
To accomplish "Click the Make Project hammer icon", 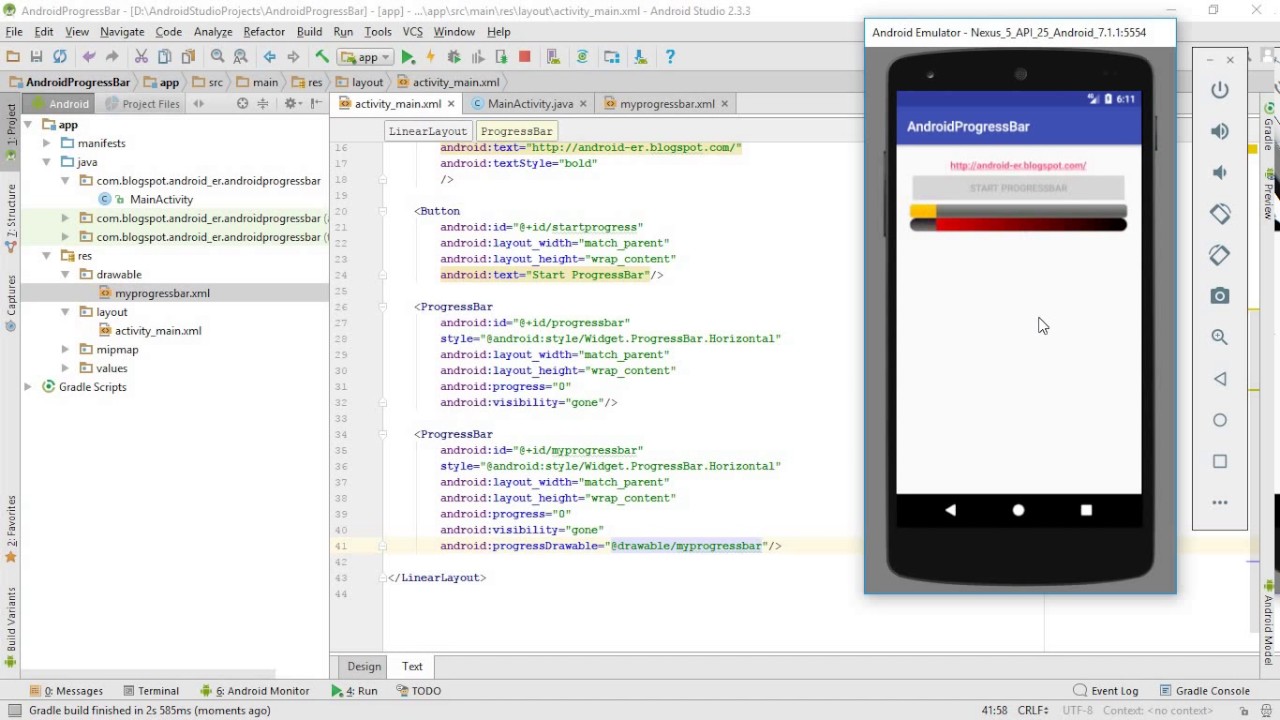I will click(322, 57).
